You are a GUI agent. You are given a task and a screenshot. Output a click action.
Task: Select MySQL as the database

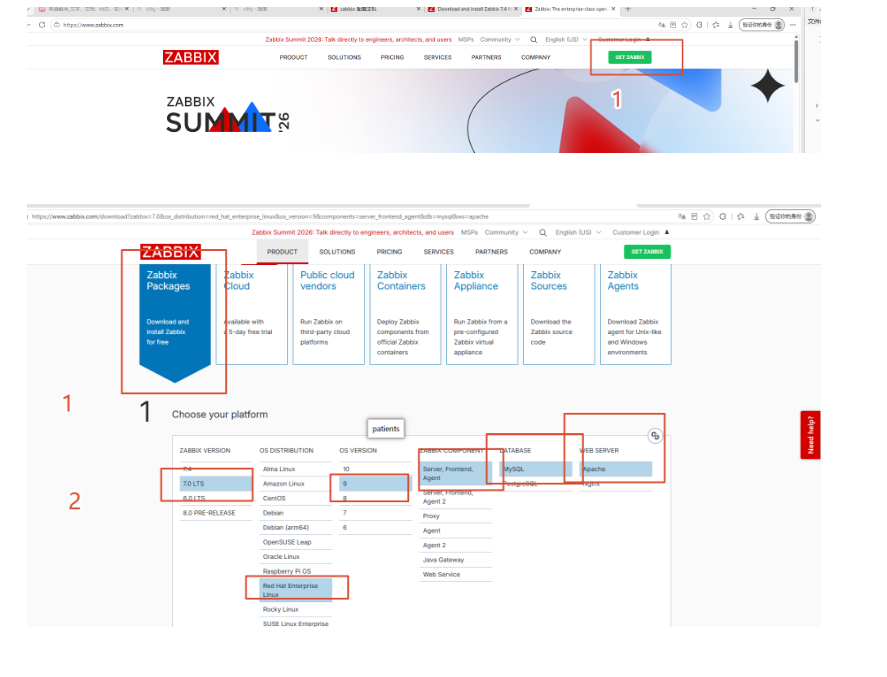click(536, 469)
